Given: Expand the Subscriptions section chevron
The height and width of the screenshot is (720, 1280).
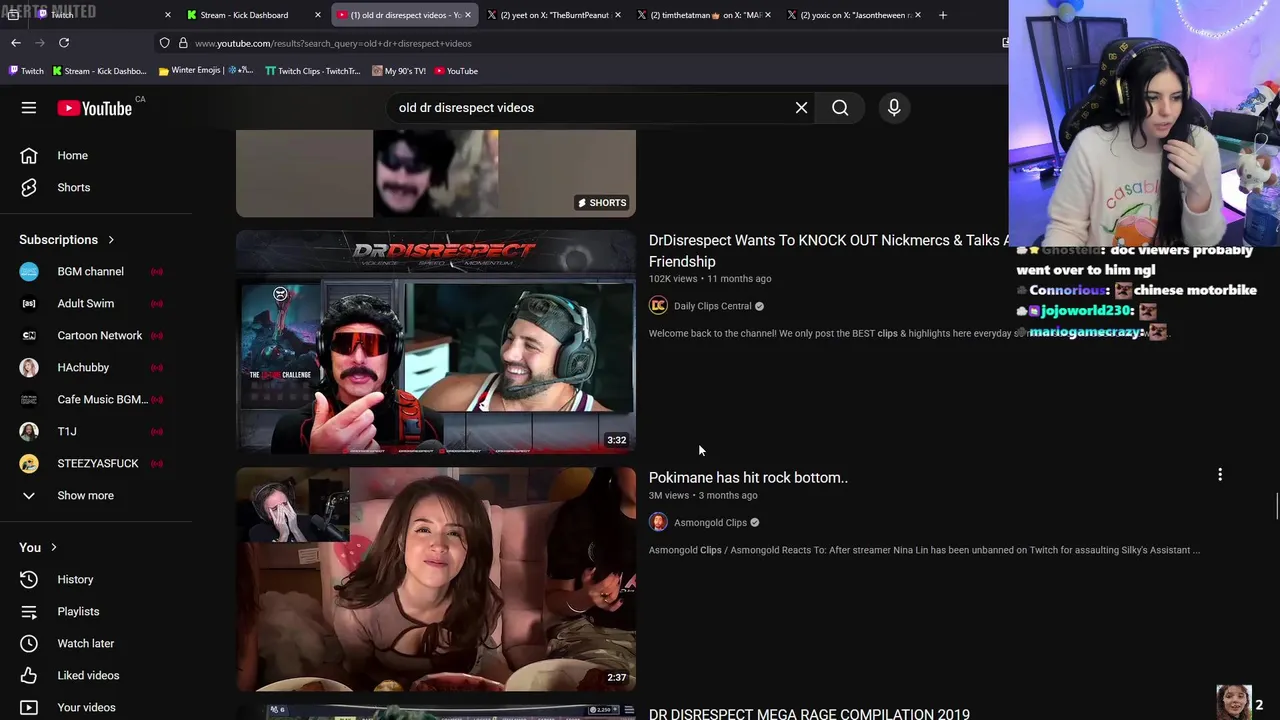Looking at the screenshot, I should click(111, 240).
